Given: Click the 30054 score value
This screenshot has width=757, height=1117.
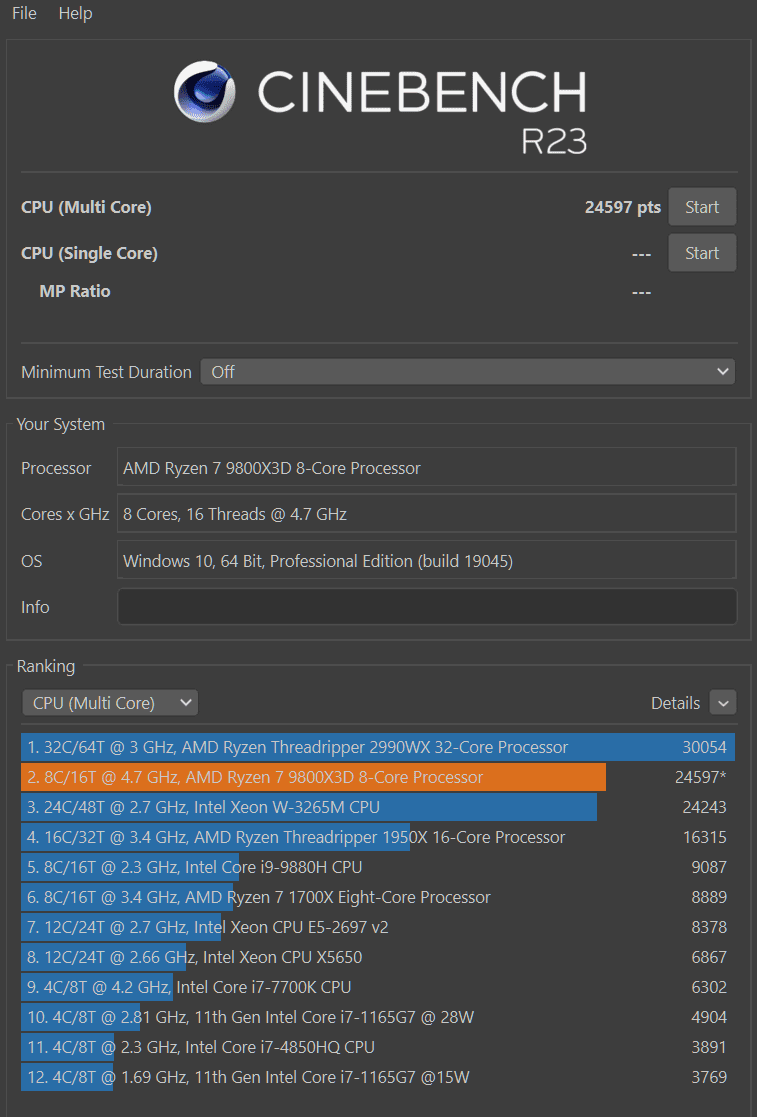Looking at the screenshot, I should point(704,747).
